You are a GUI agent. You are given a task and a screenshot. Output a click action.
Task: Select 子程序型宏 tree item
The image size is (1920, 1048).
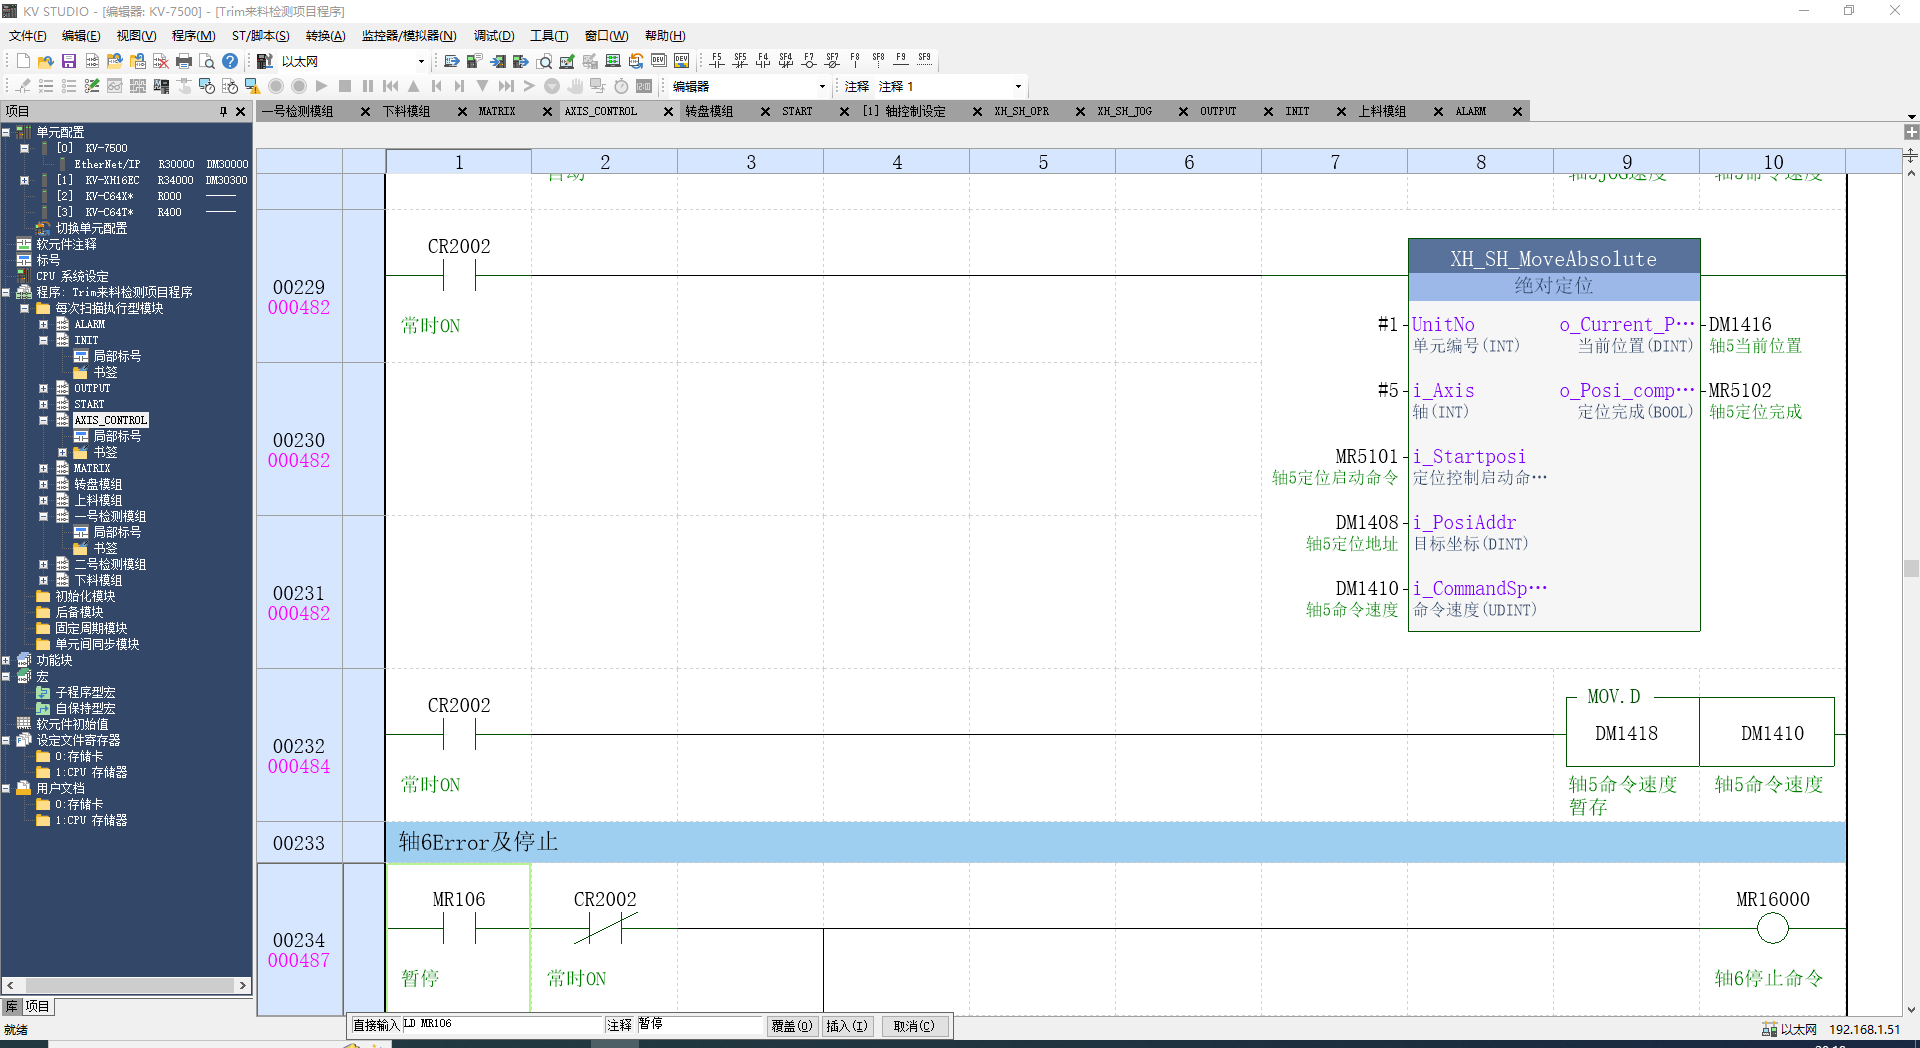(x=85, y=692)
